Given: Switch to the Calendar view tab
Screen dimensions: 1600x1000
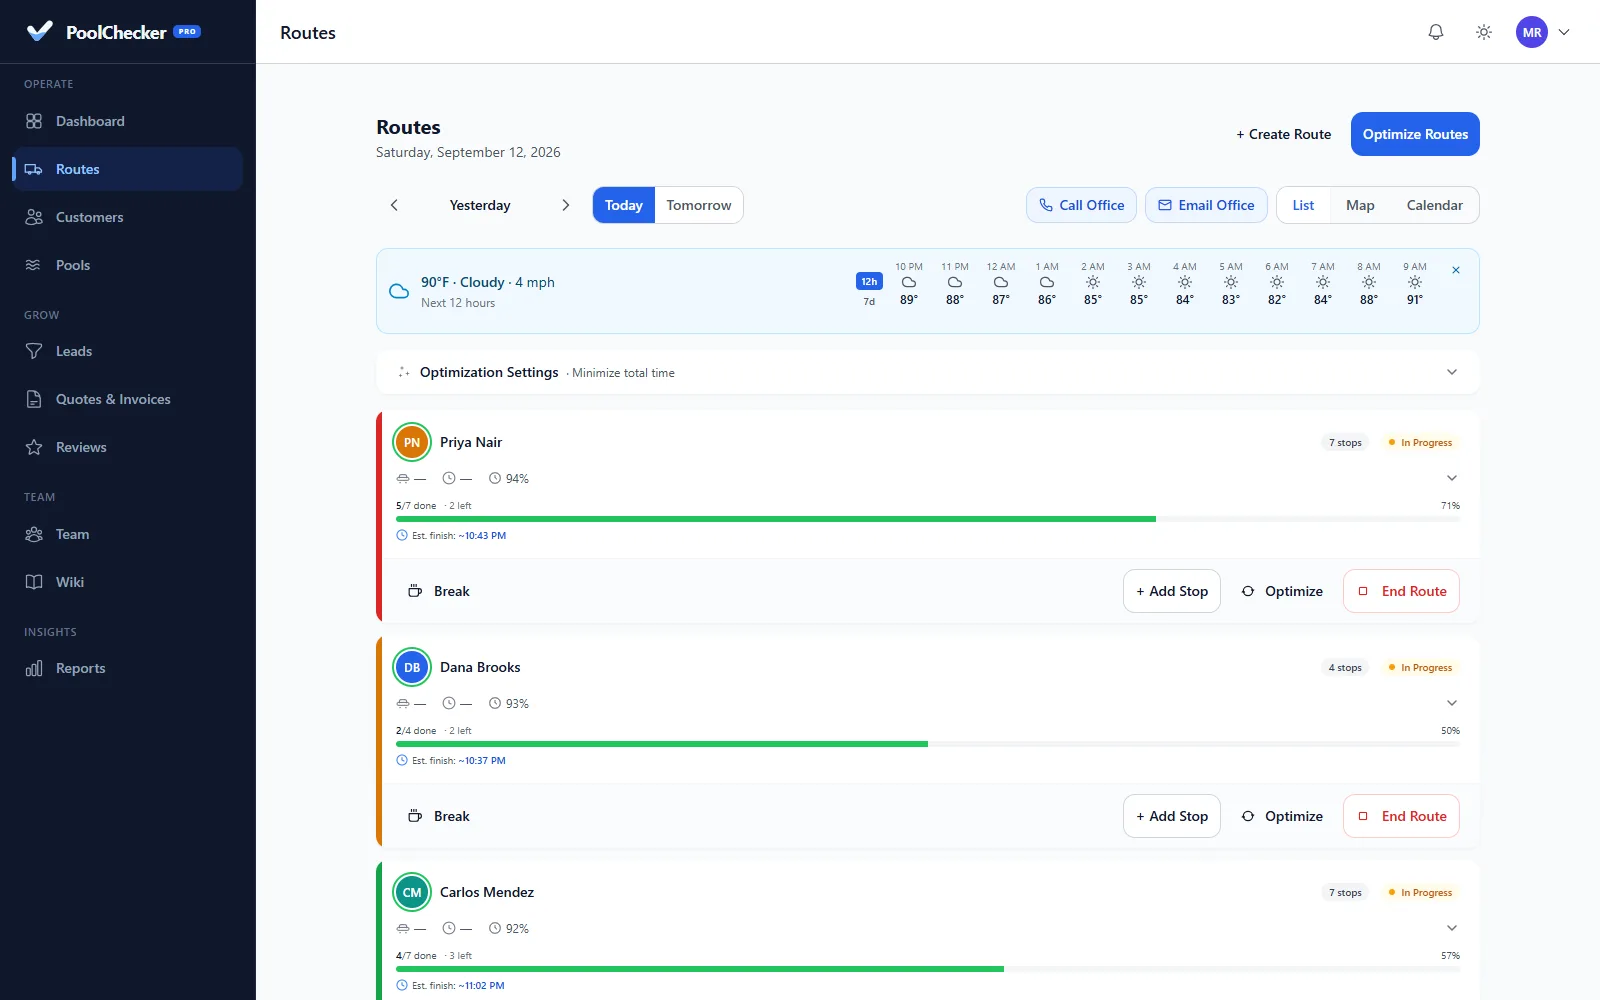Looking at the screenshot, I should [x=1434, y=205].
